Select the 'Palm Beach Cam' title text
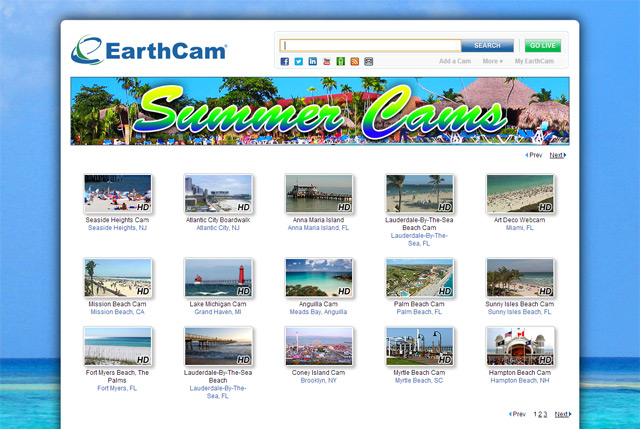This screenshot has width=640, height=429. pyautogui.click(x=419, y=304)
